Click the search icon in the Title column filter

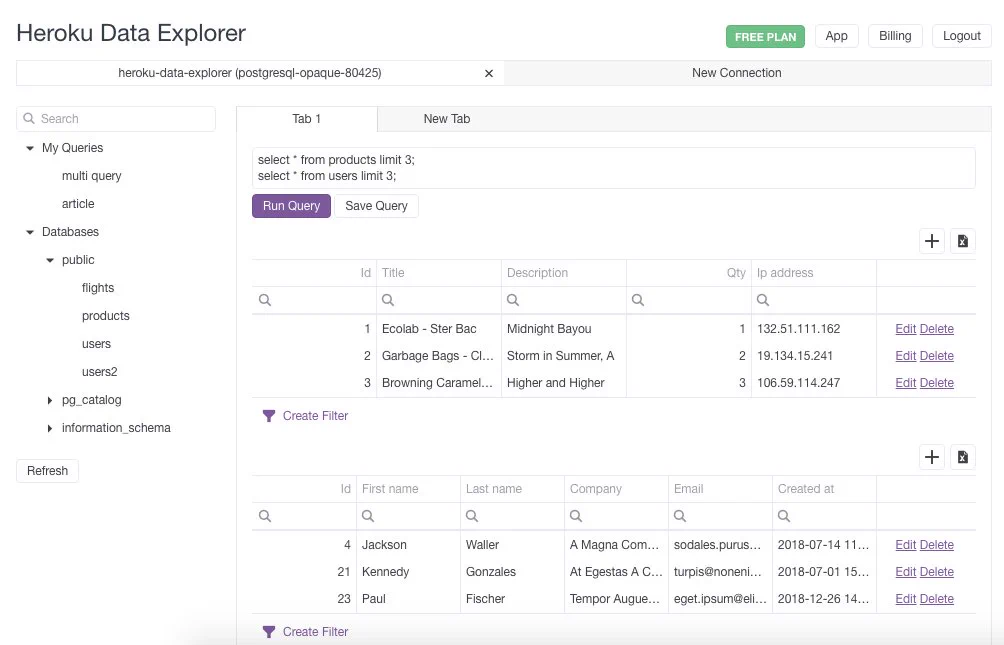click(x=388, y=300)
